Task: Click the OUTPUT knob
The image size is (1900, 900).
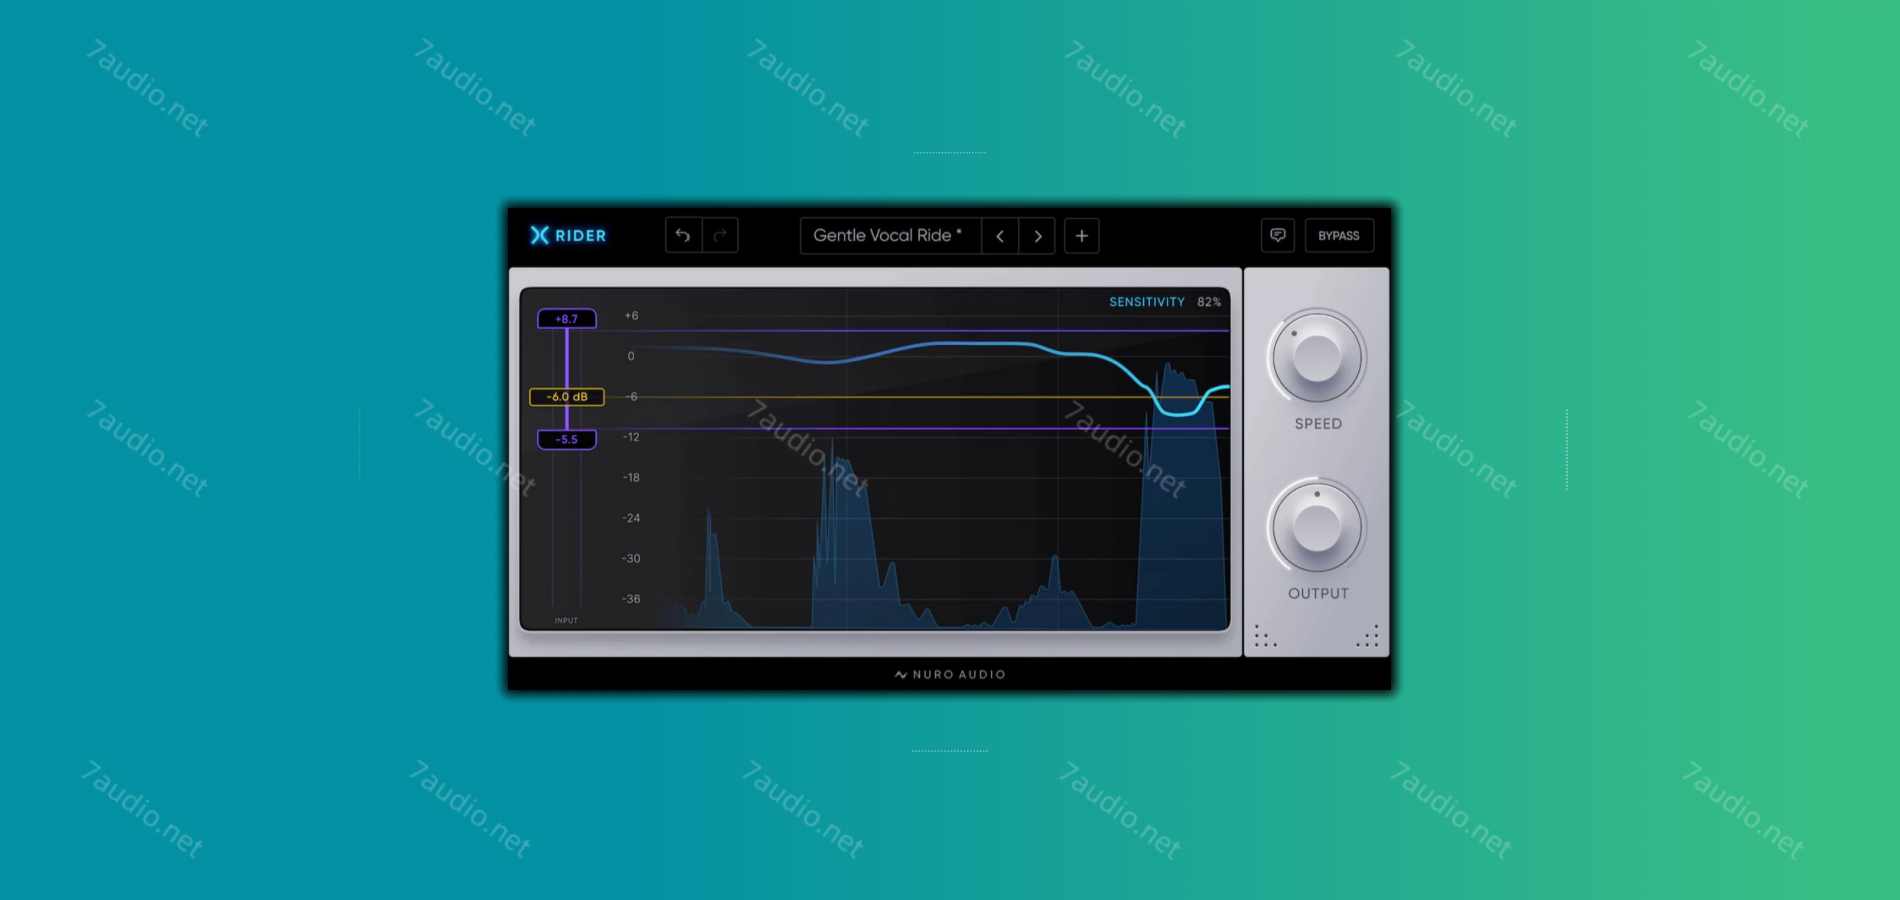Action: [x=1317, y=526]
